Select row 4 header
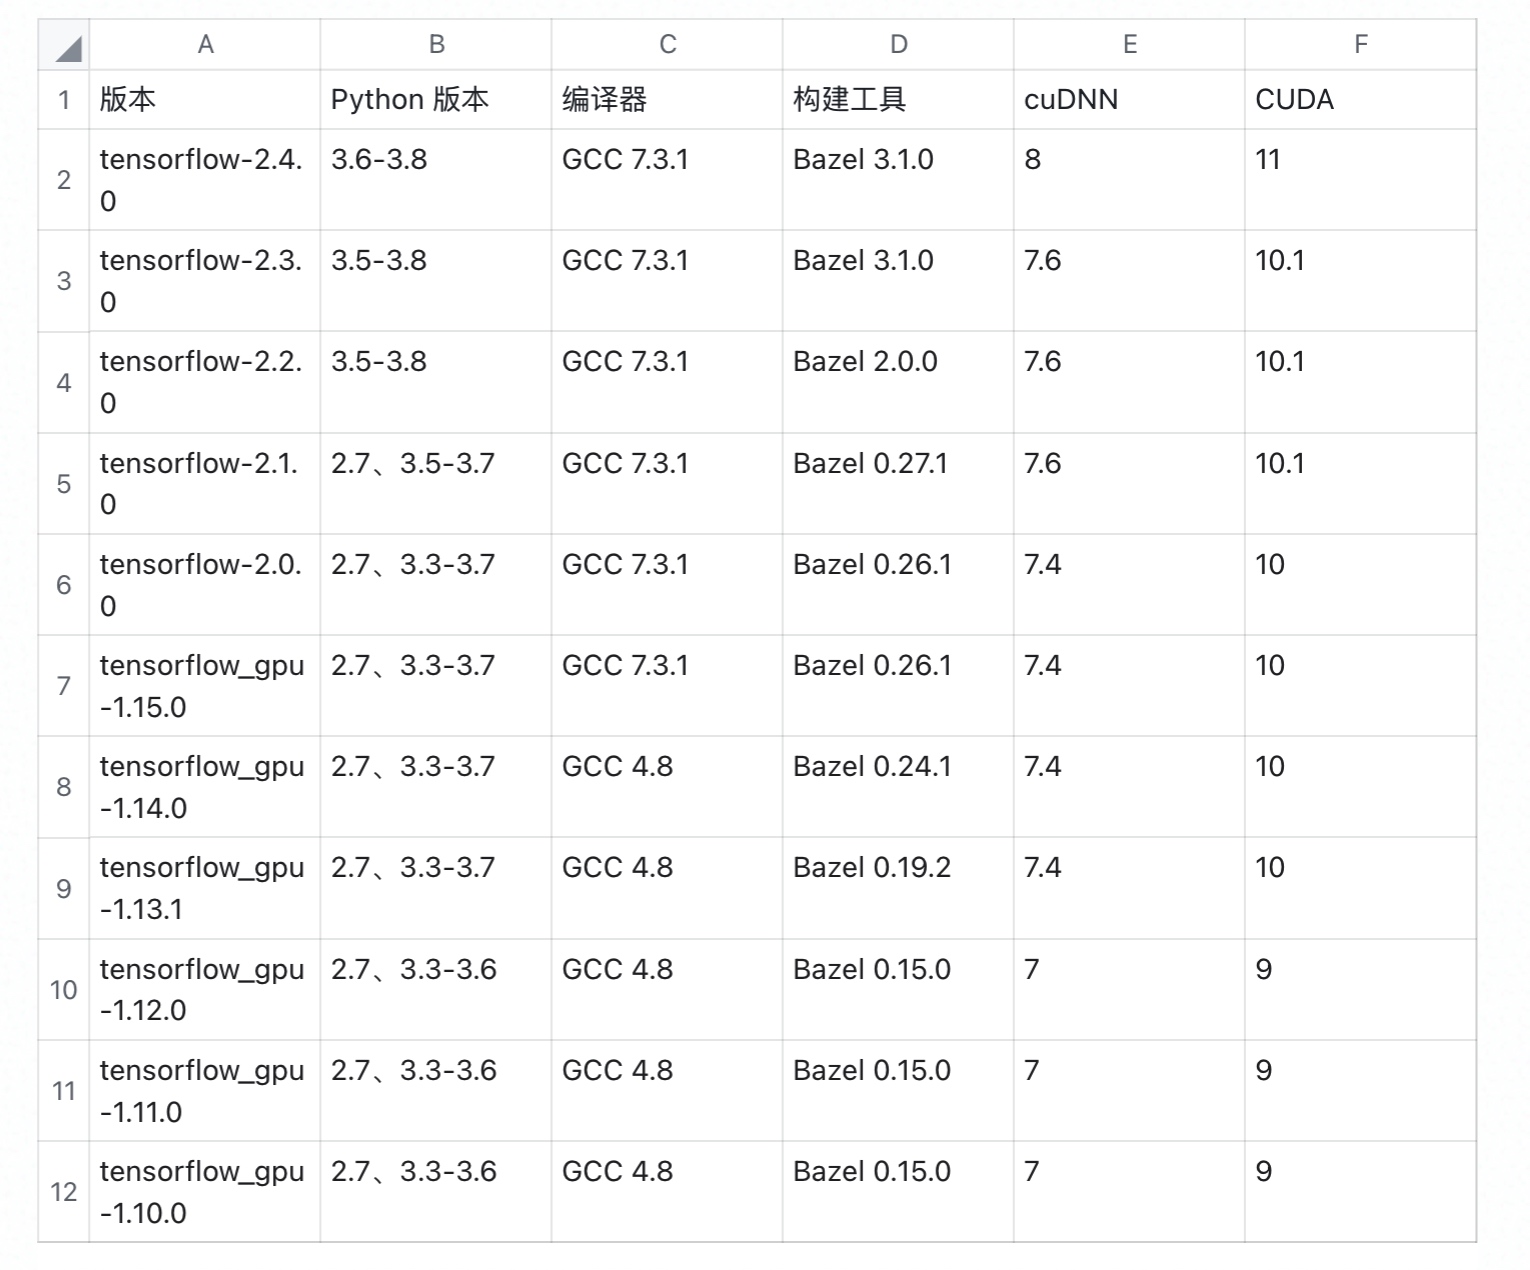Image resolution: width=1530 pixels, height=1270 pixels. tap(64, 383)
